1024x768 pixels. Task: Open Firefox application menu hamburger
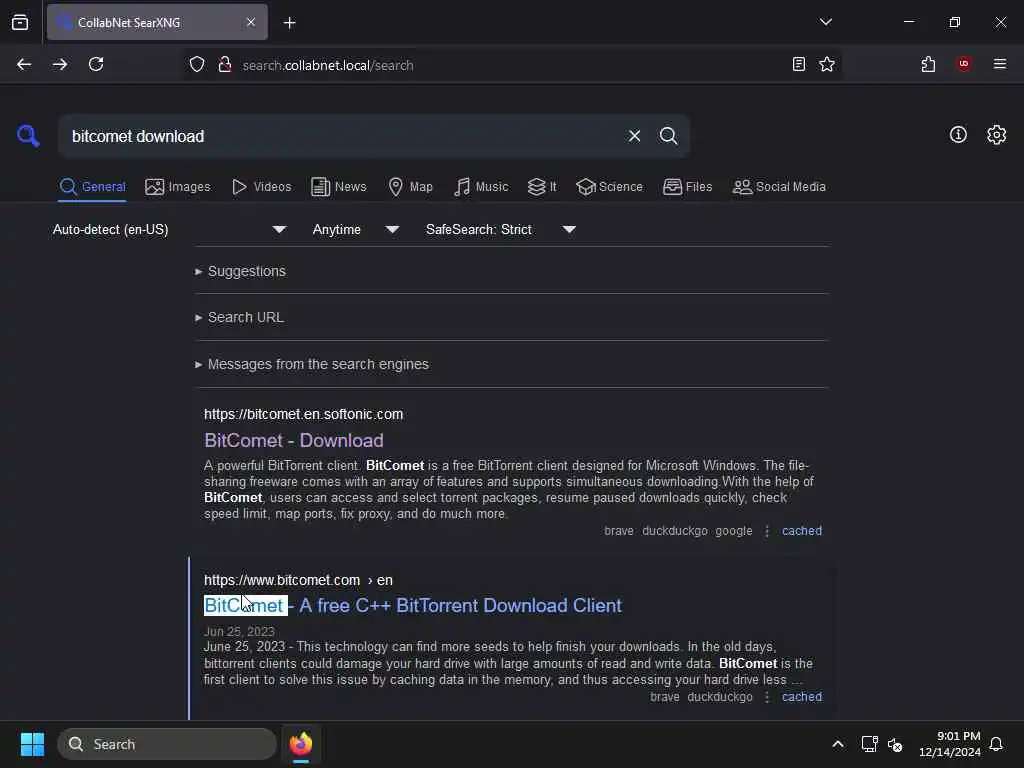click(999, 64)
